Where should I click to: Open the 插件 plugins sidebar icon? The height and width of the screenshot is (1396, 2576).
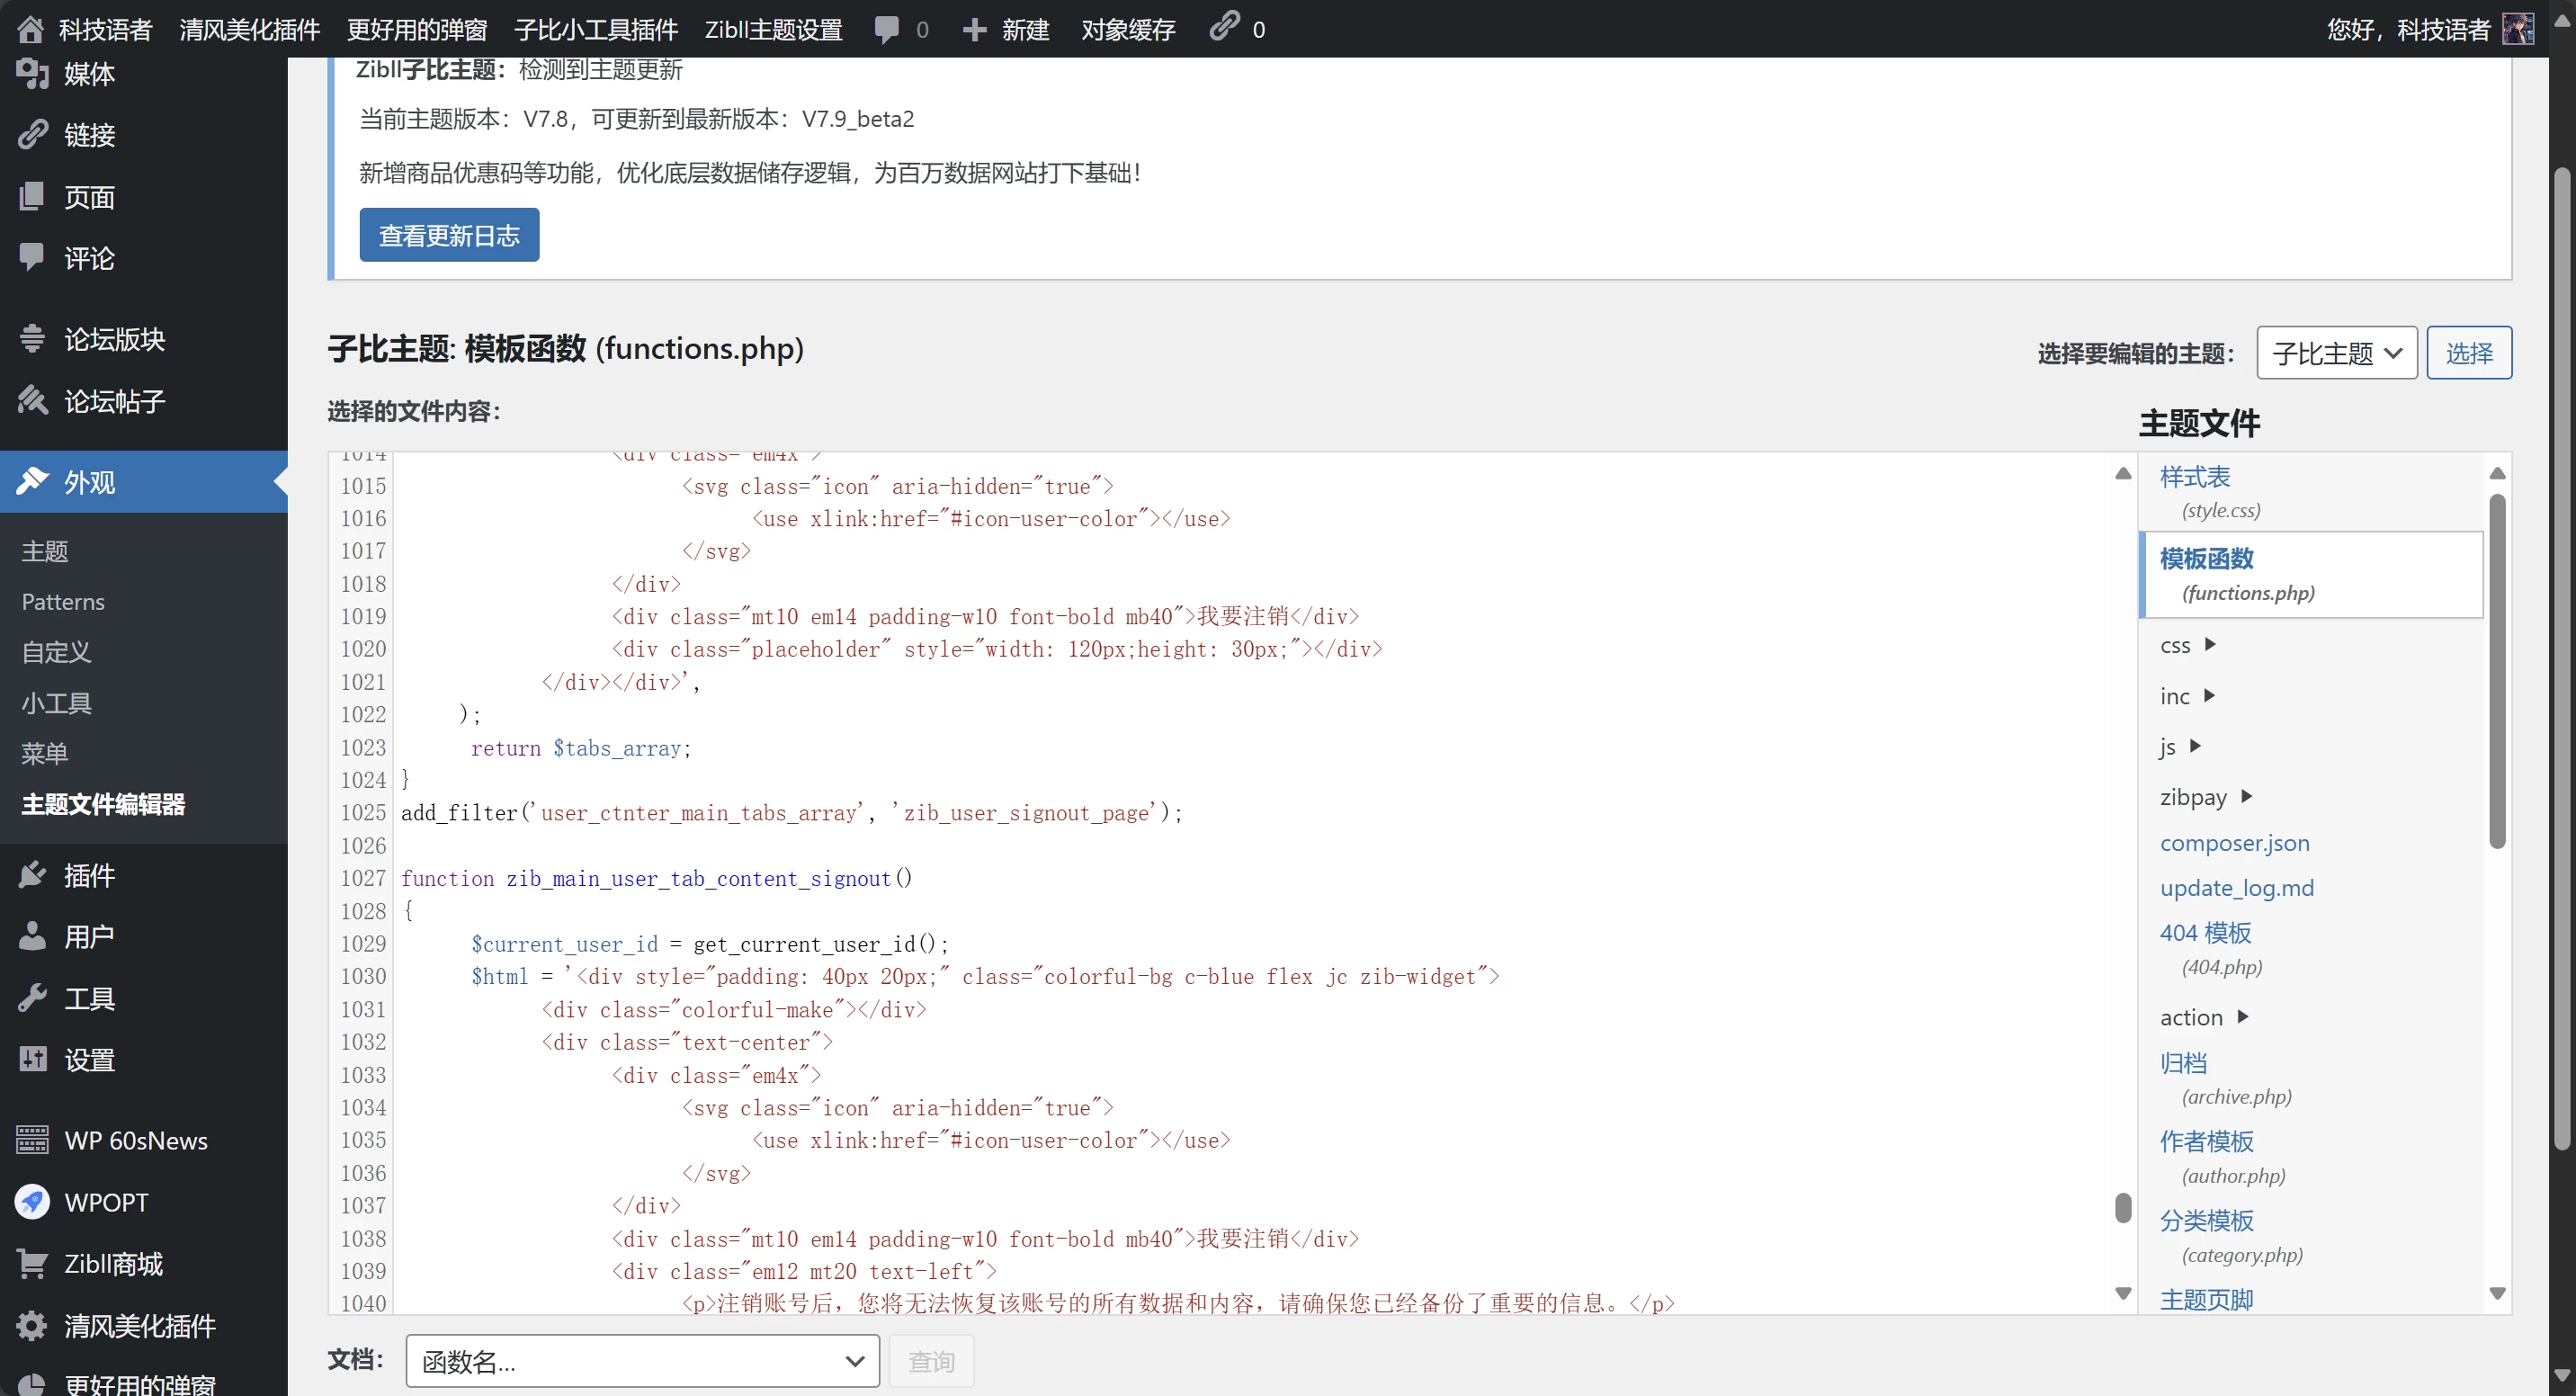(32, 875)
